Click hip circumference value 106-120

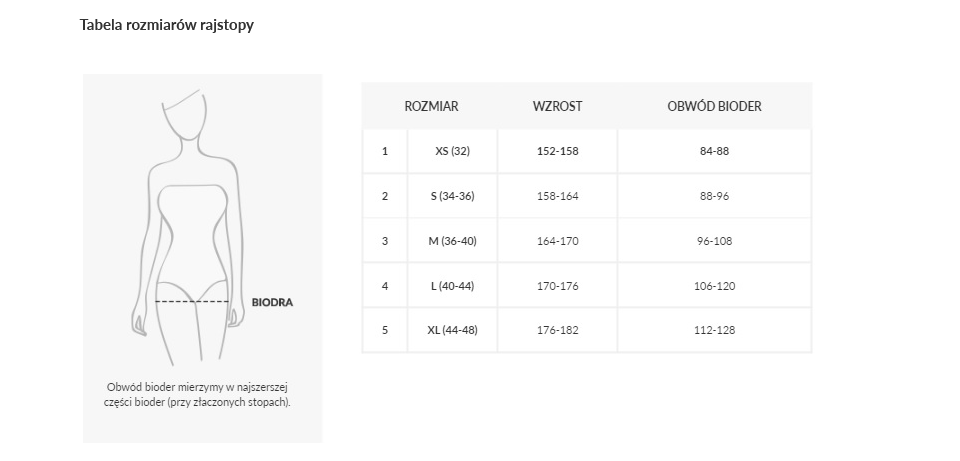pos(714,286)
